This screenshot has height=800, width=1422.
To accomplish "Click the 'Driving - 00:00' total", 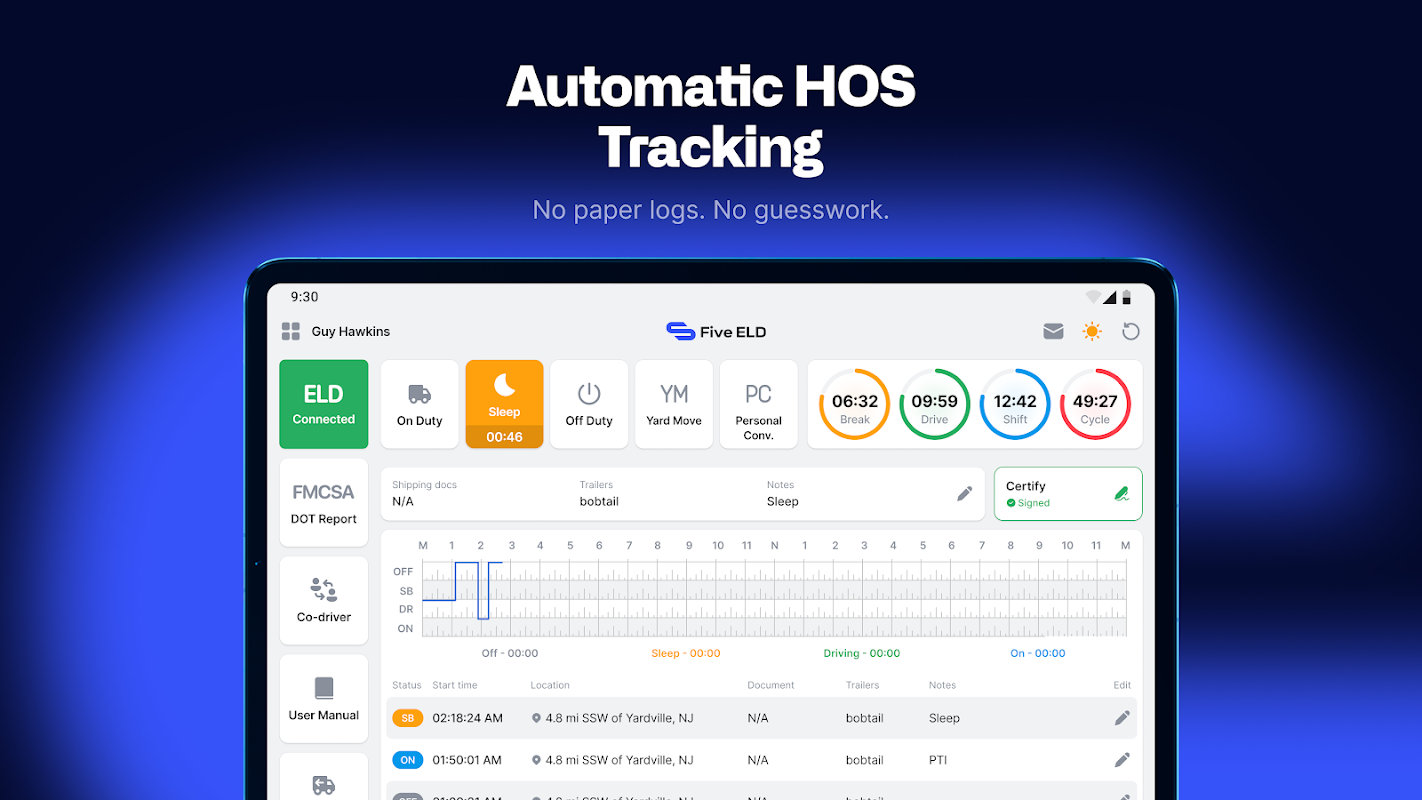I will pos(862,653).
